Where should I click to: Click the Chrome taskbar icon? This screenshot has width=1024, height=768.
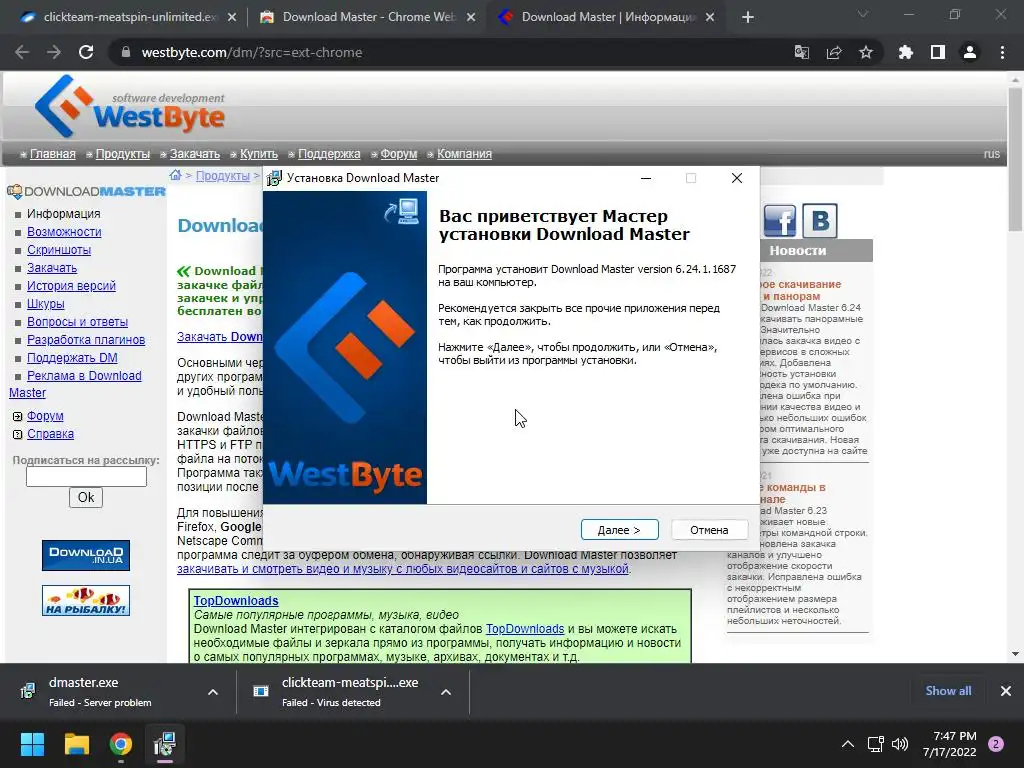(x=121, y=744)
